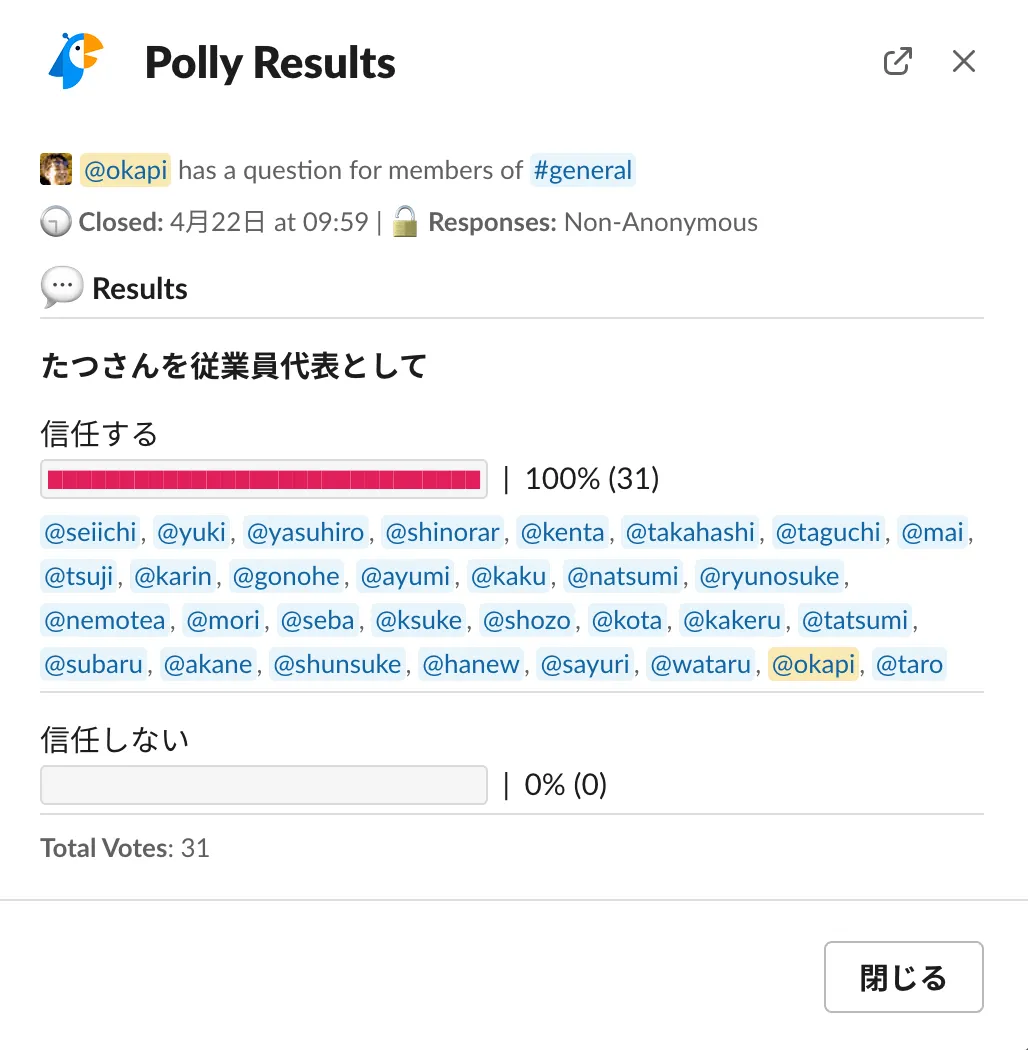Open Polly results in external window
Image resolution: width=1028 pixels, height=1050 pixels.
[898, 61]
